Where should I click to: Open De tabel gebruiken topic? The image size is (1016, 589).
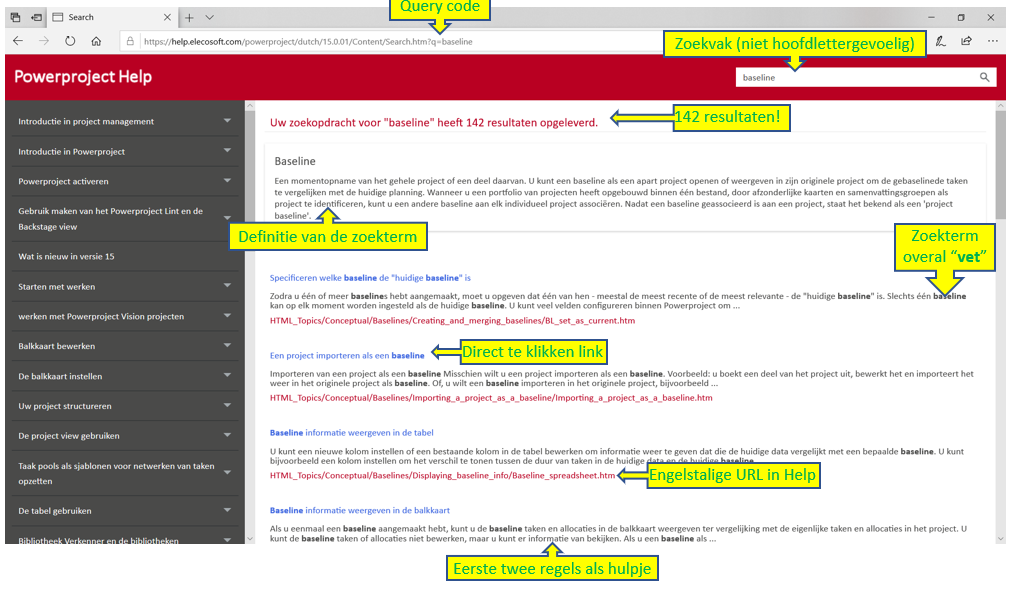pos(54,511)
